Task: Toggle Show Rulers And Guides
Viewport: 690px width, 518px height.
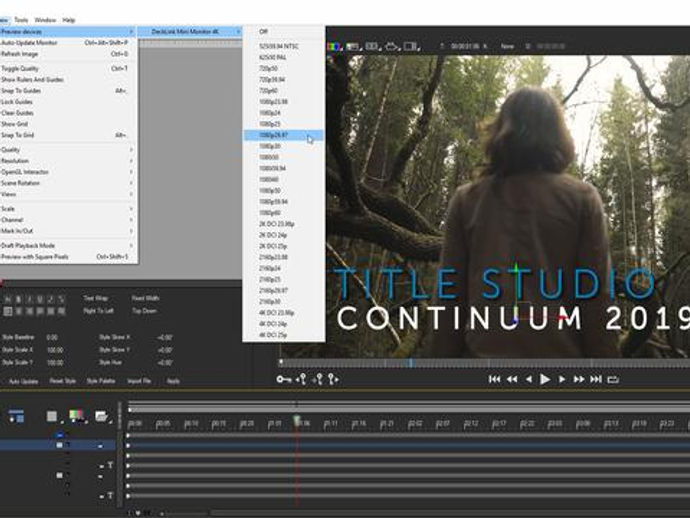Action: click(68, 80)
